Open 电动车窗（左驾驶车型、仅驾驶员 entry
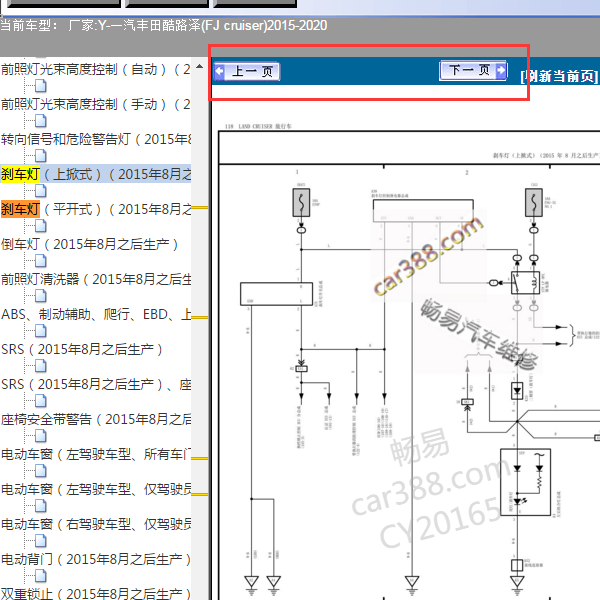 (x=96, y=489)
